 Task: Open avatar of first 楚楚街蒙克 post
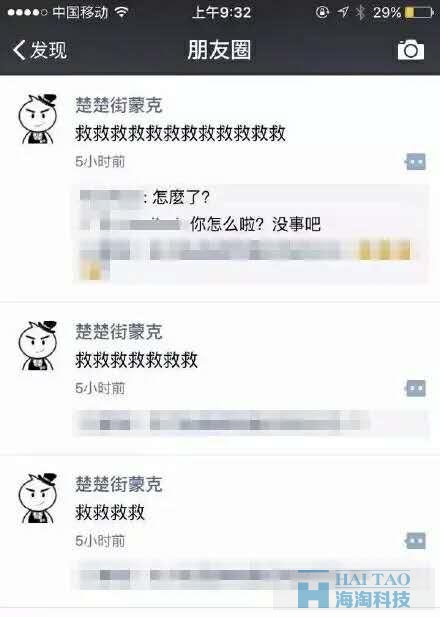coord(38,119)
